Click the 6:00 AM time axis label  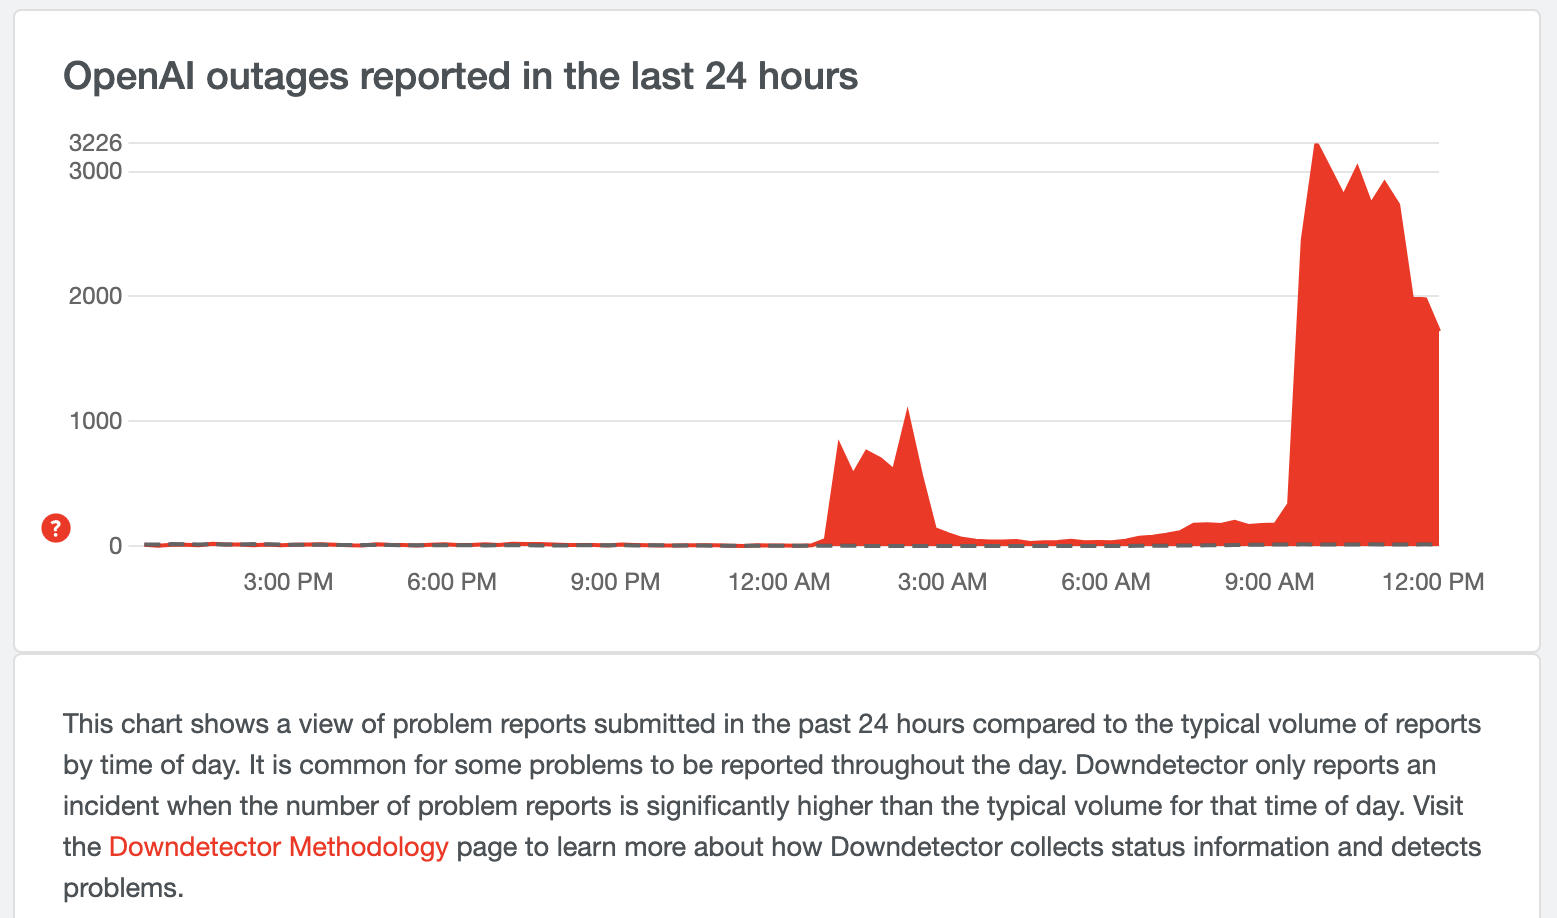(1106, 581)
